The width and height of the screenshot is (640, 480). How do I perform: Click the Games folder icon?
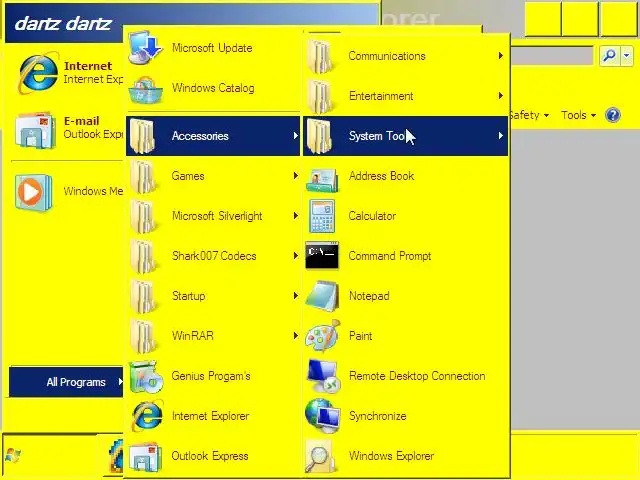click(x=143, y=176)
